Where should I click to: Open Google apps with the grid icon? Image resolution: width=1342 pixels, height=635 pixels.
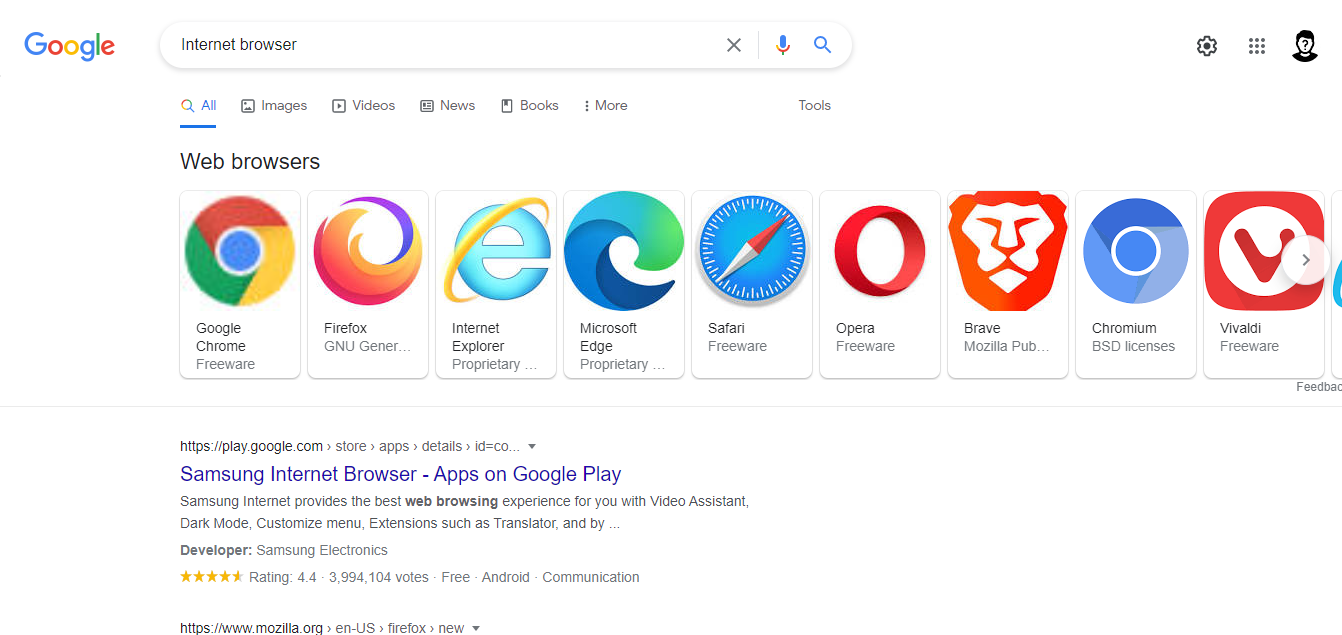pos(1257,45)
